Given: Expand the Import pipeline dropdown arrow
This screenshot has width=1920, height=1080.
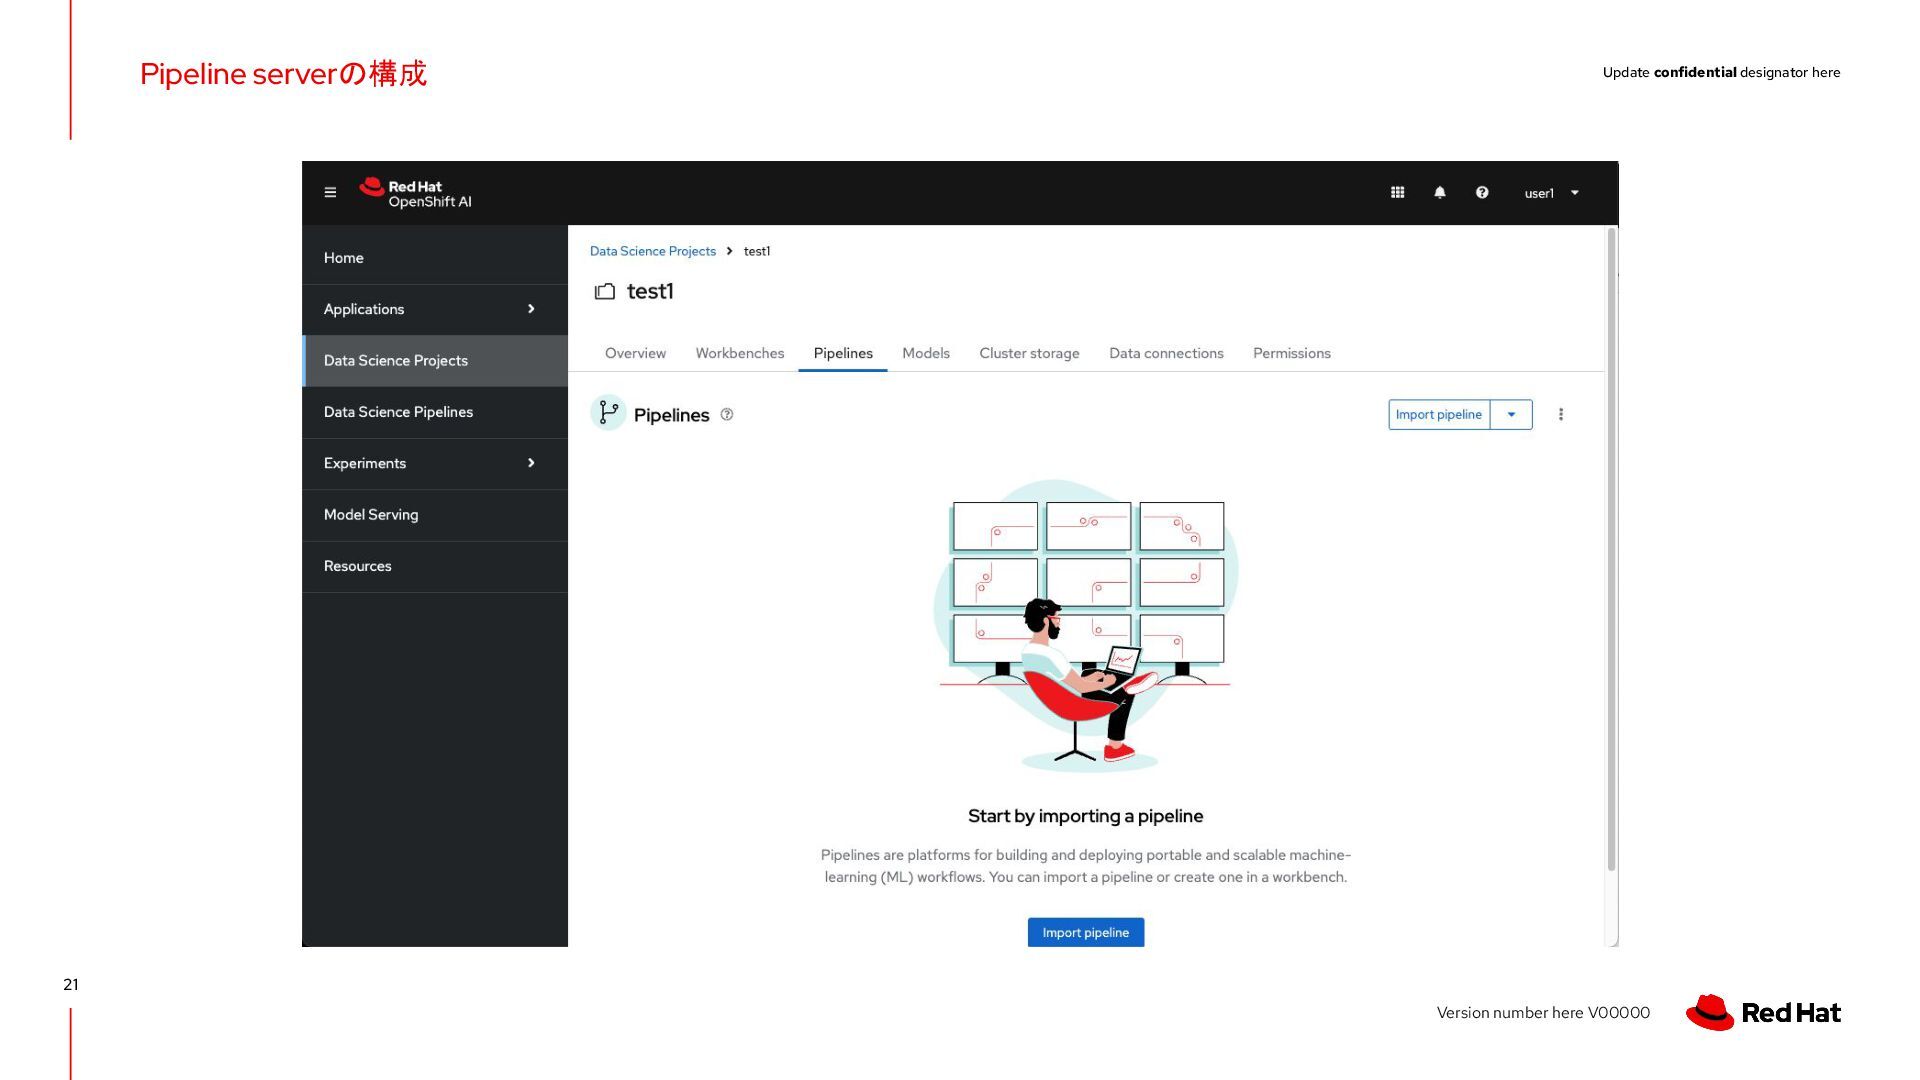Looking at the screenshot, I should tap(1511, 415).
